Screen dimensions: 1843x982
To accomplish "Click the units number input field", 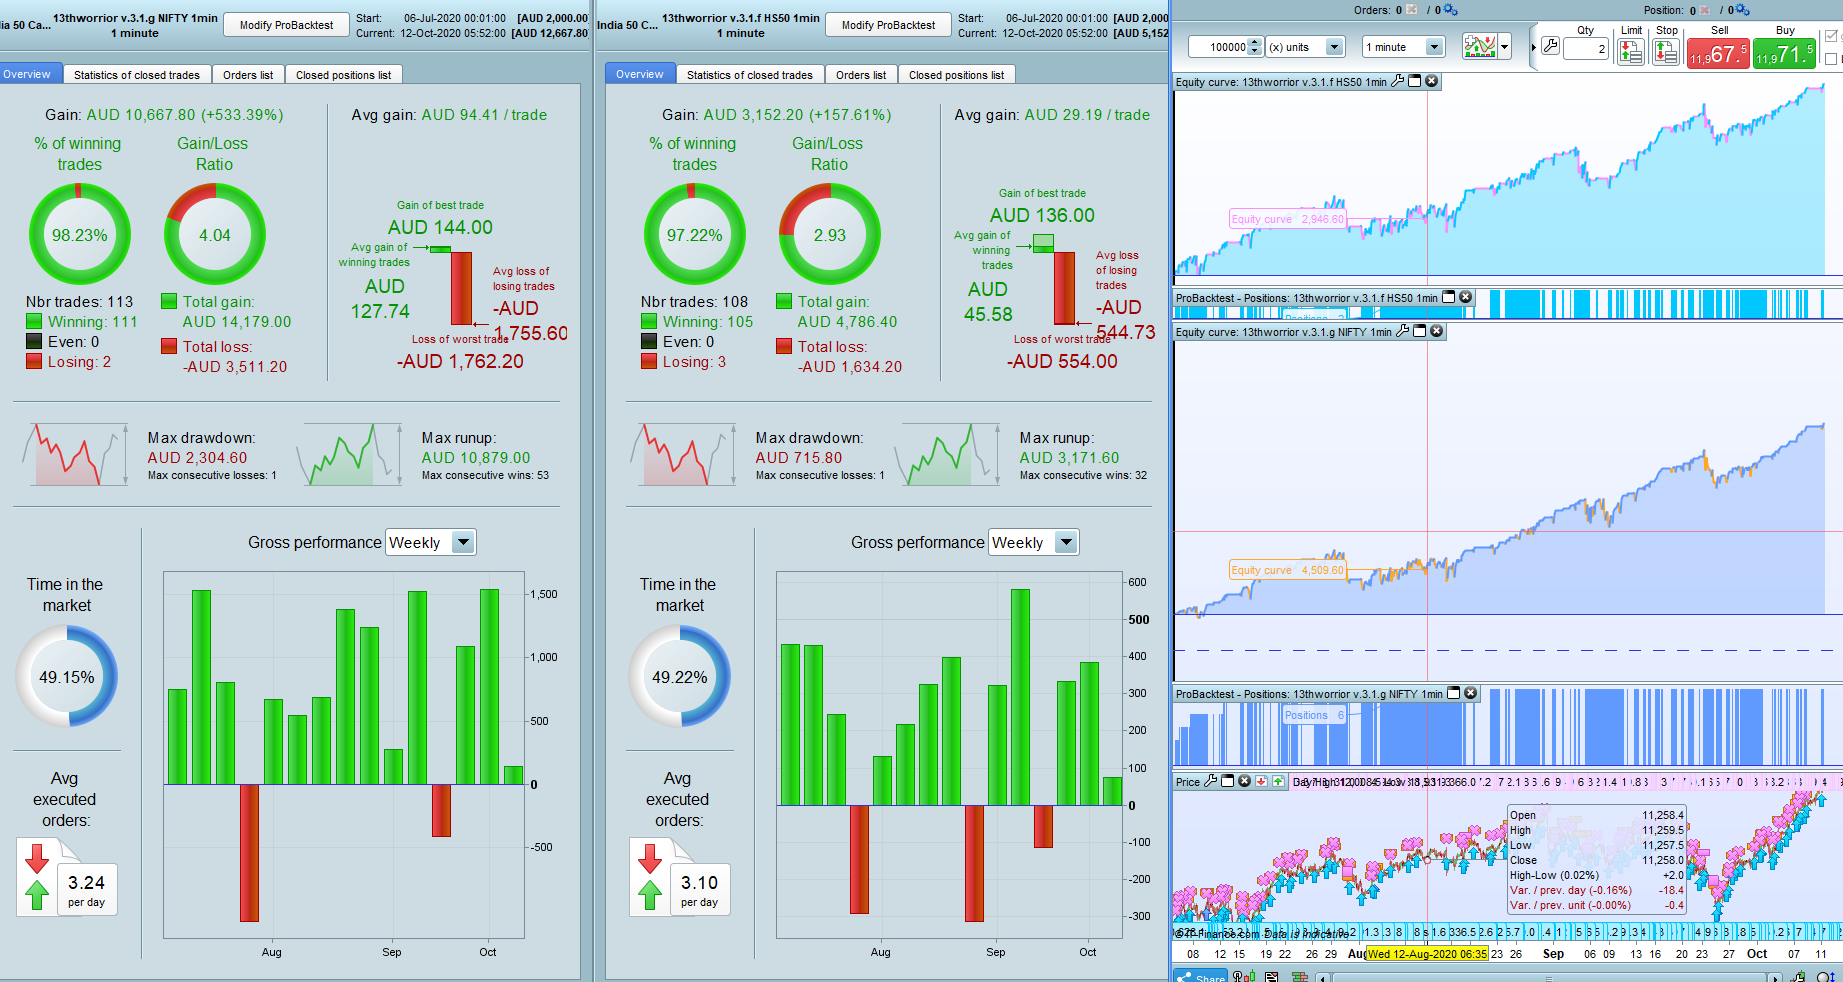I will coord(1219,47).
